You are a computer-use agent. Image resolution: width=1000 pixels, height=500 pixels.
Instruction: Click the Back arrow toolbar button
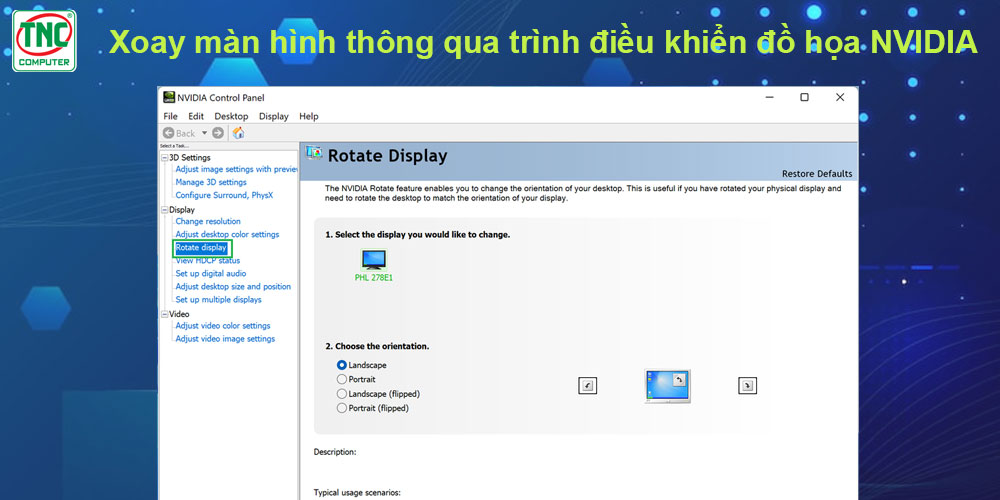pos(168,133)
